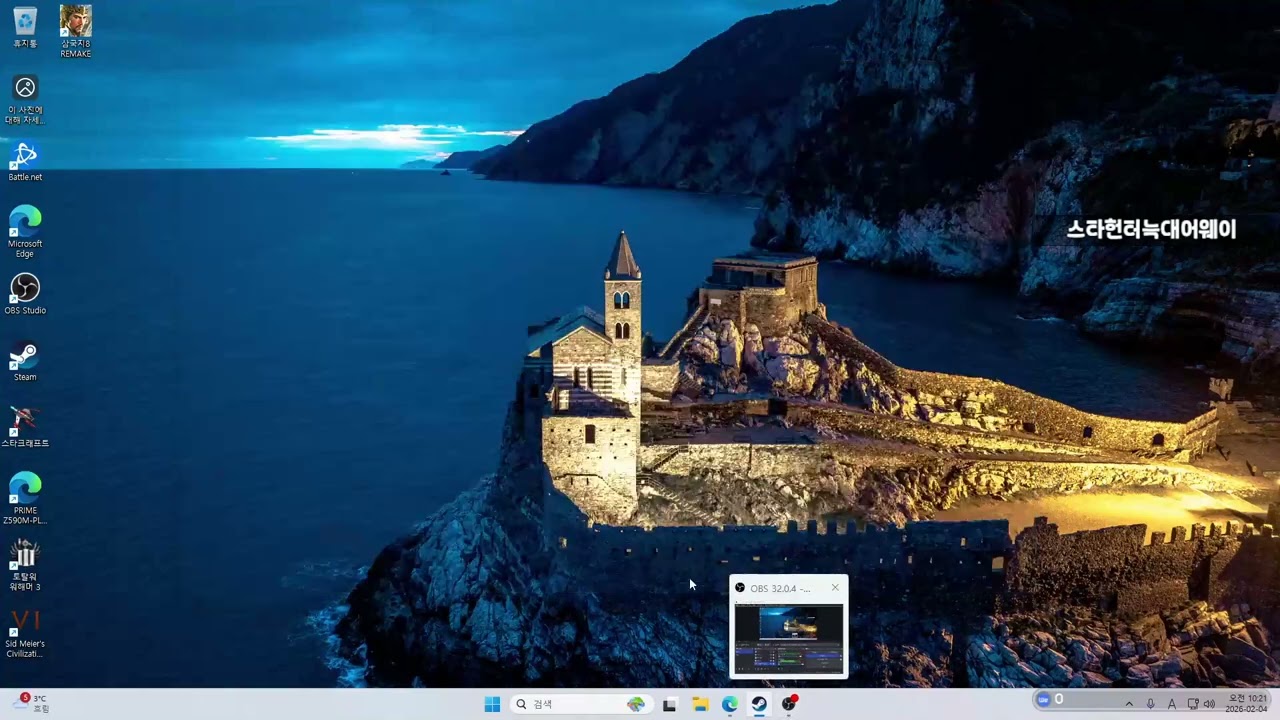
Task: Select the 삼국지8 REMAKE desktop shortcut
Action: pyautogui.click(x=76, y=31)
